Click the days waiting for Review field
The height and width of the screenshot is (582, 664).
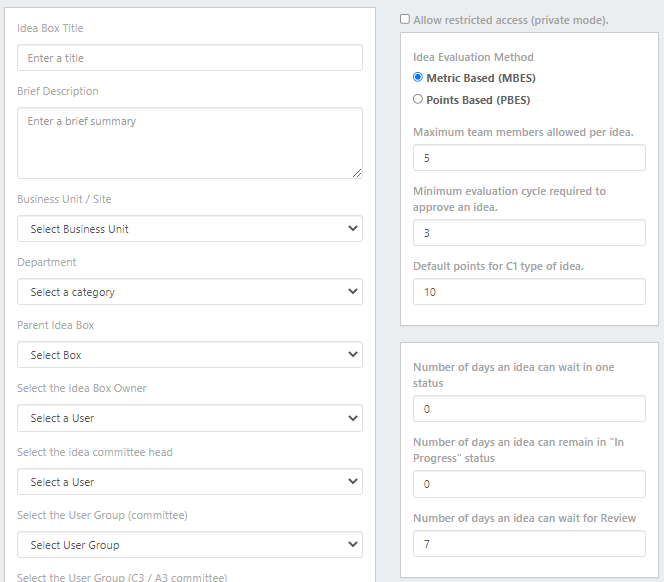pyautogui.click(x=529, y=544)
